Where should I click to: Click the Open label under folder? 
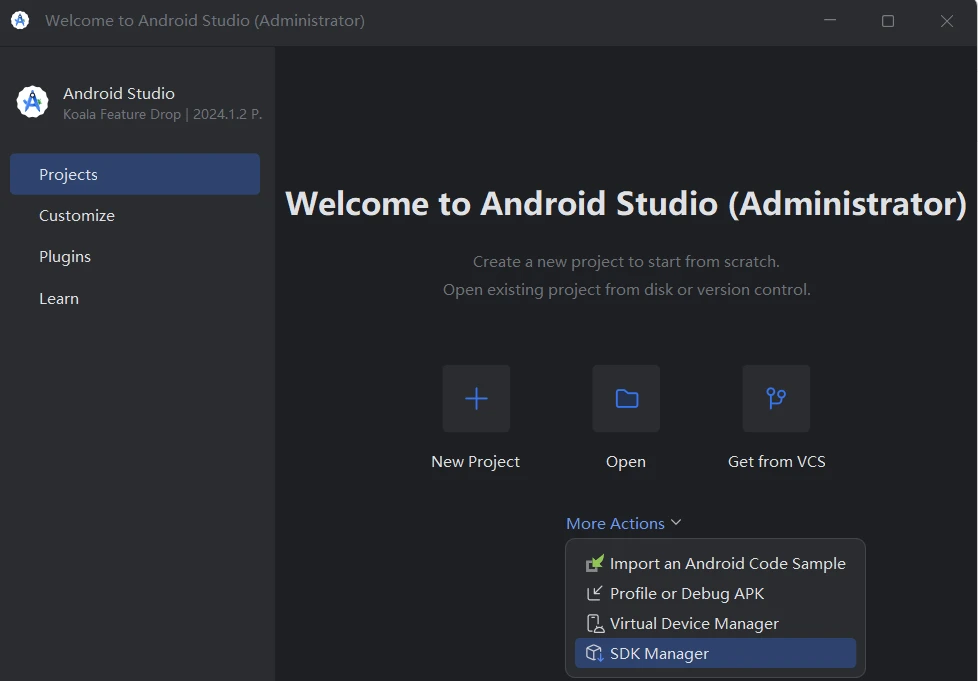[626, 462]
